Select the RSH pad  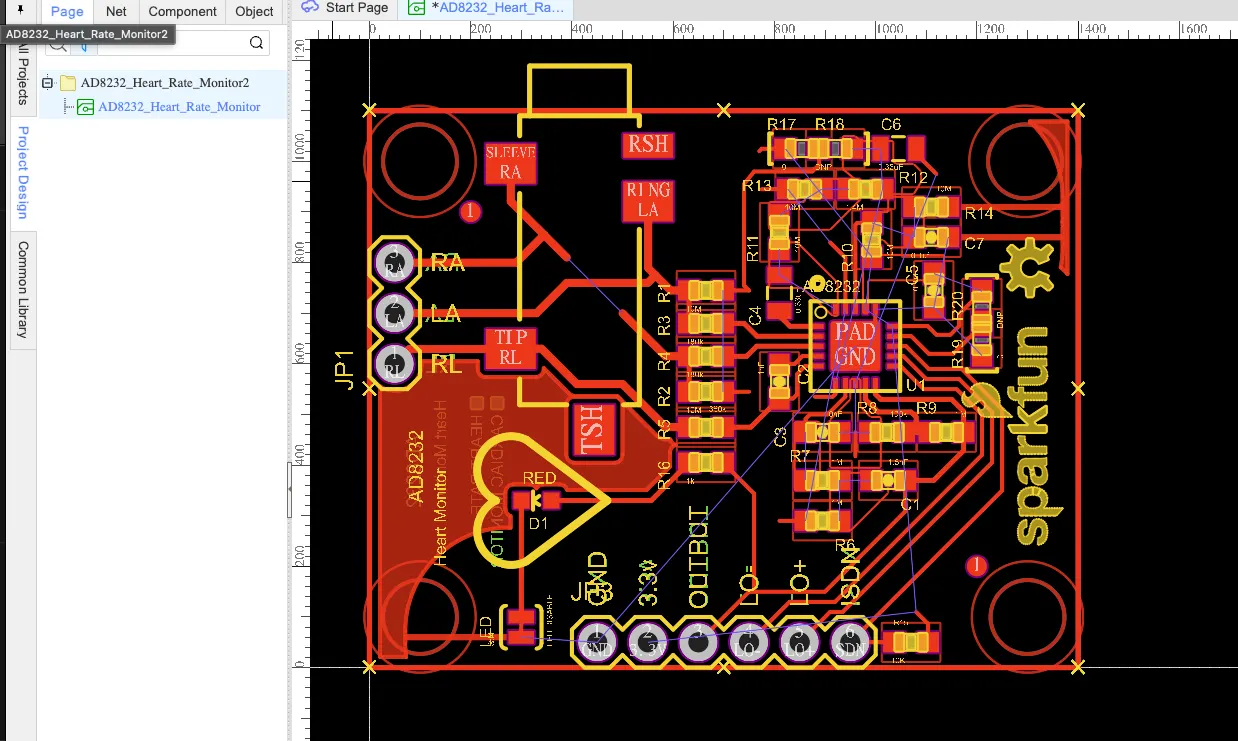pyautogui.click(x=647, y=145)
